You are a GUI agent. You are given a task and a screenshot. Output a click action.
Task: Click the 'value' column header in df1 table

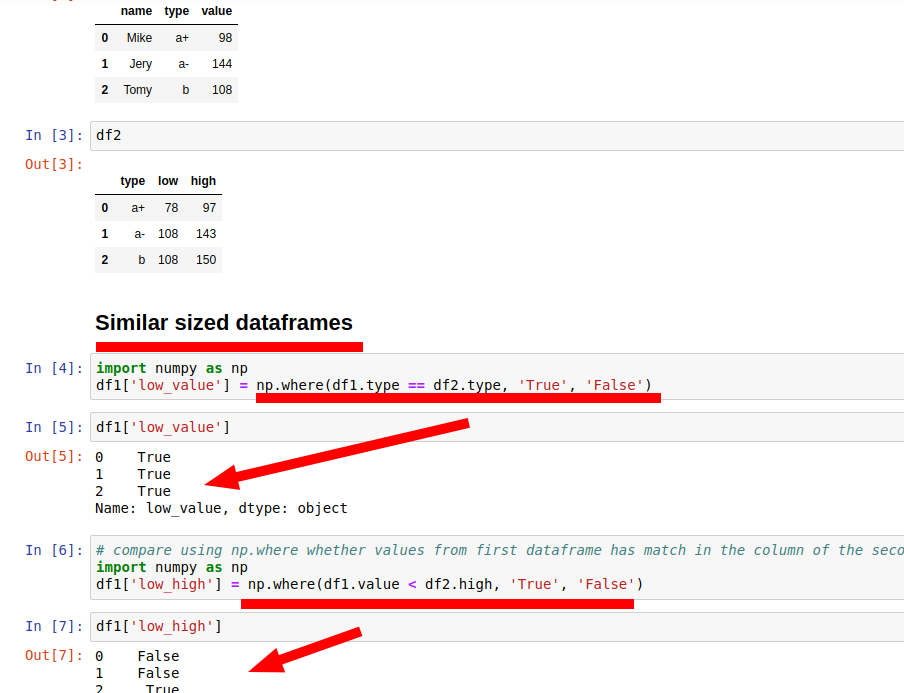pyautogui.click(x=216, y=11)
